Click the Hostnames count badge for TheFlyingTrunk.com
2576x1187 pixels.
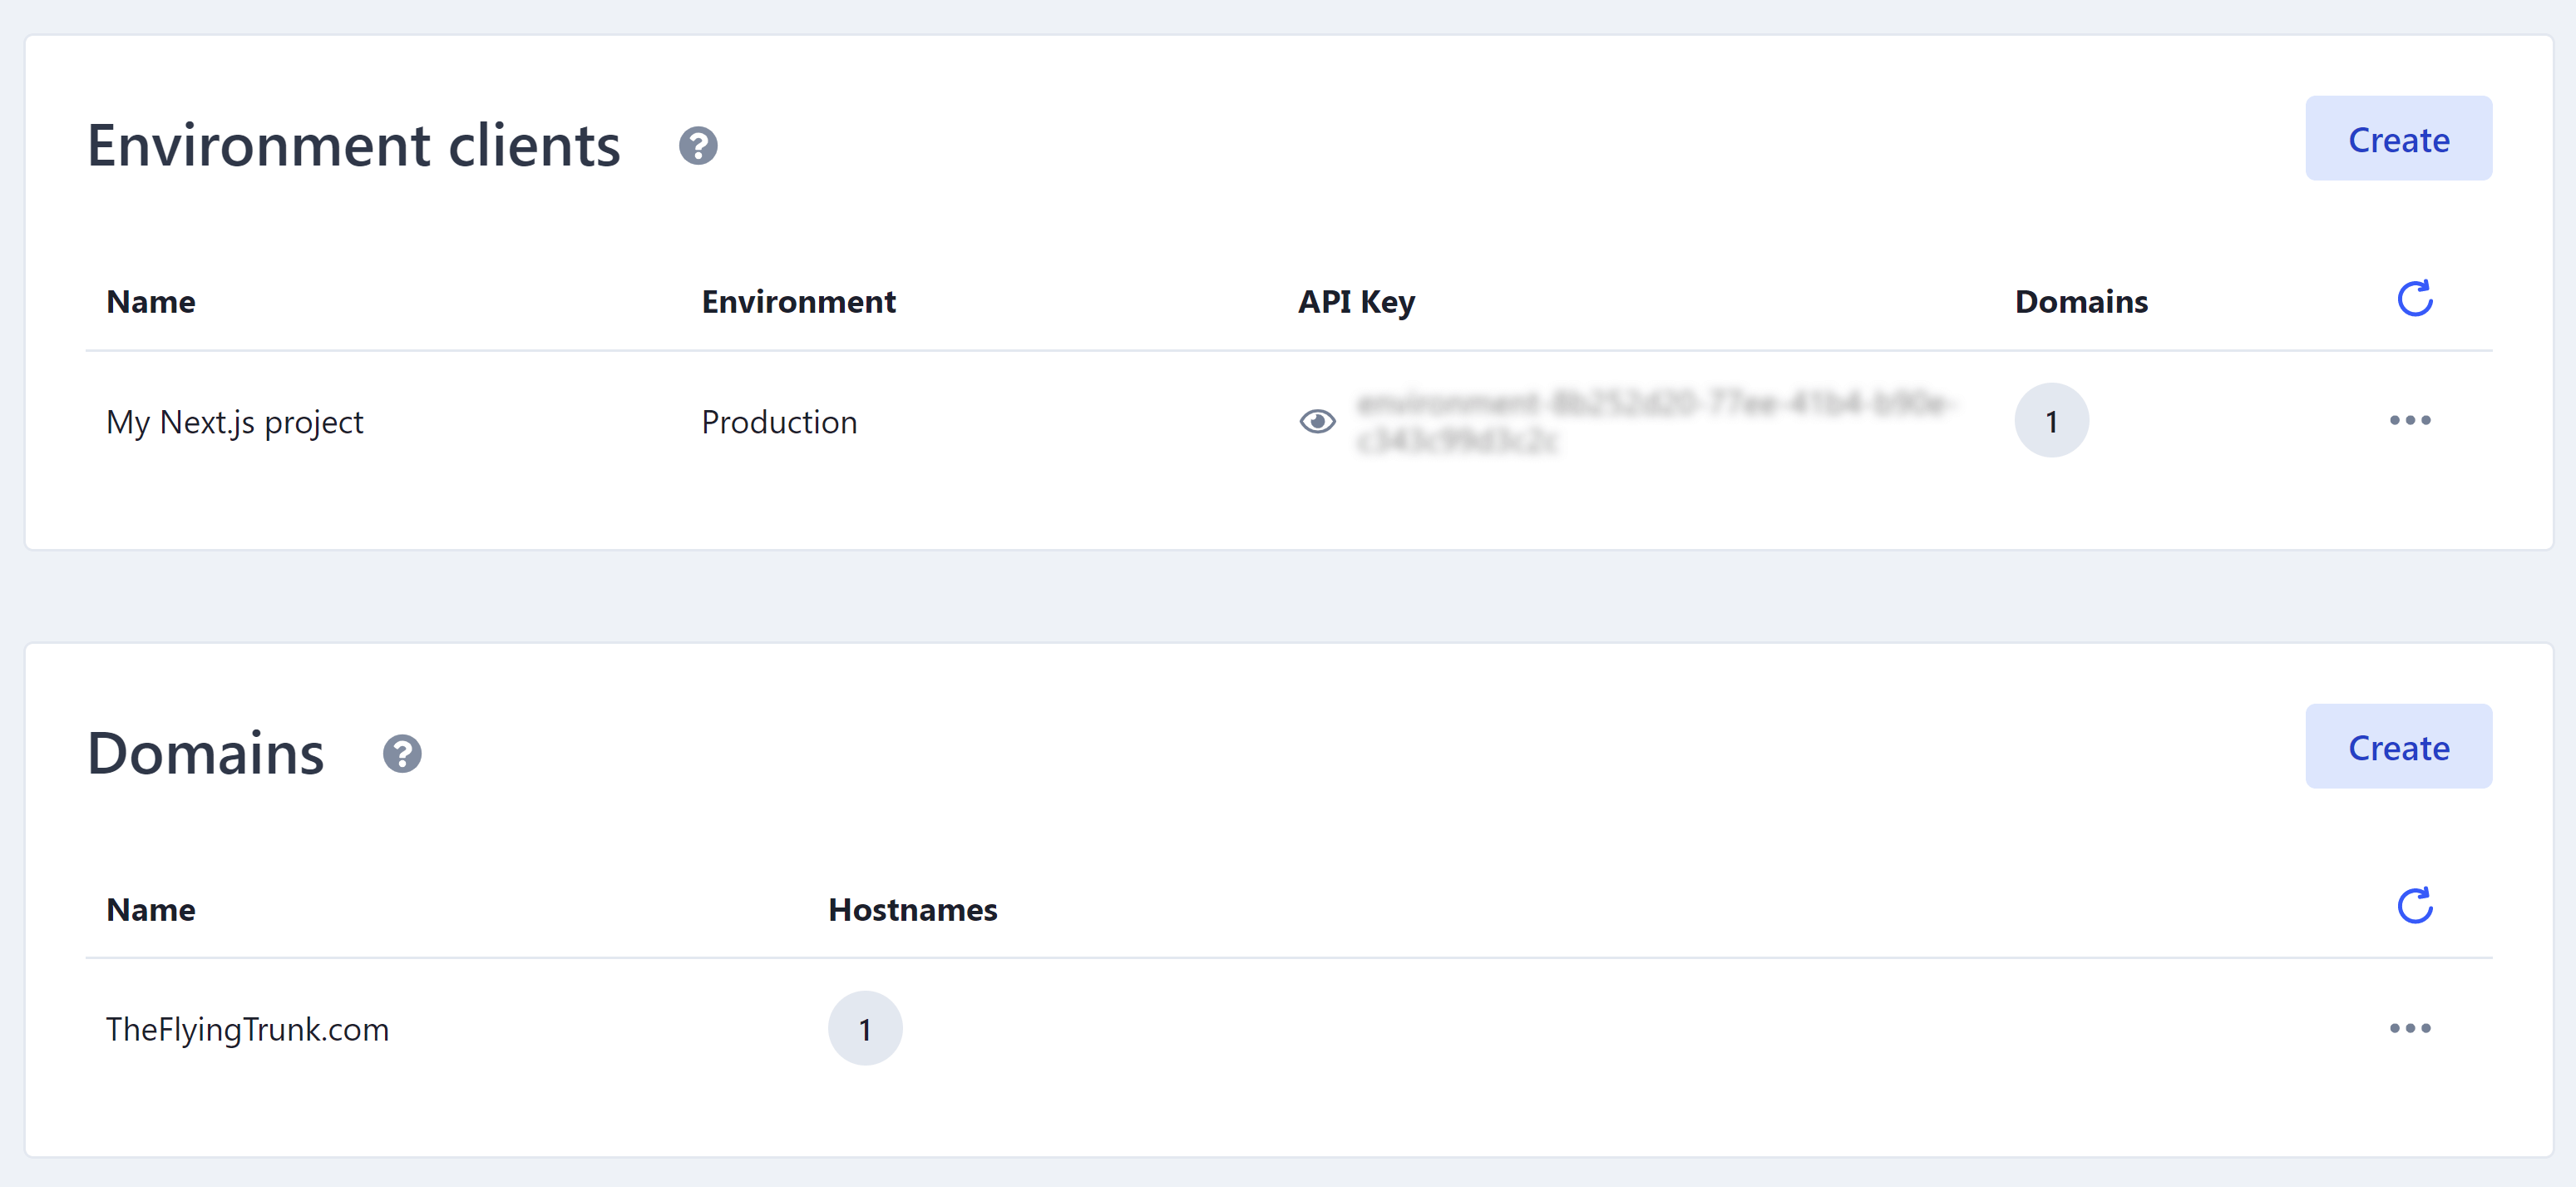pyautogui.click(x=865, y=1029)
